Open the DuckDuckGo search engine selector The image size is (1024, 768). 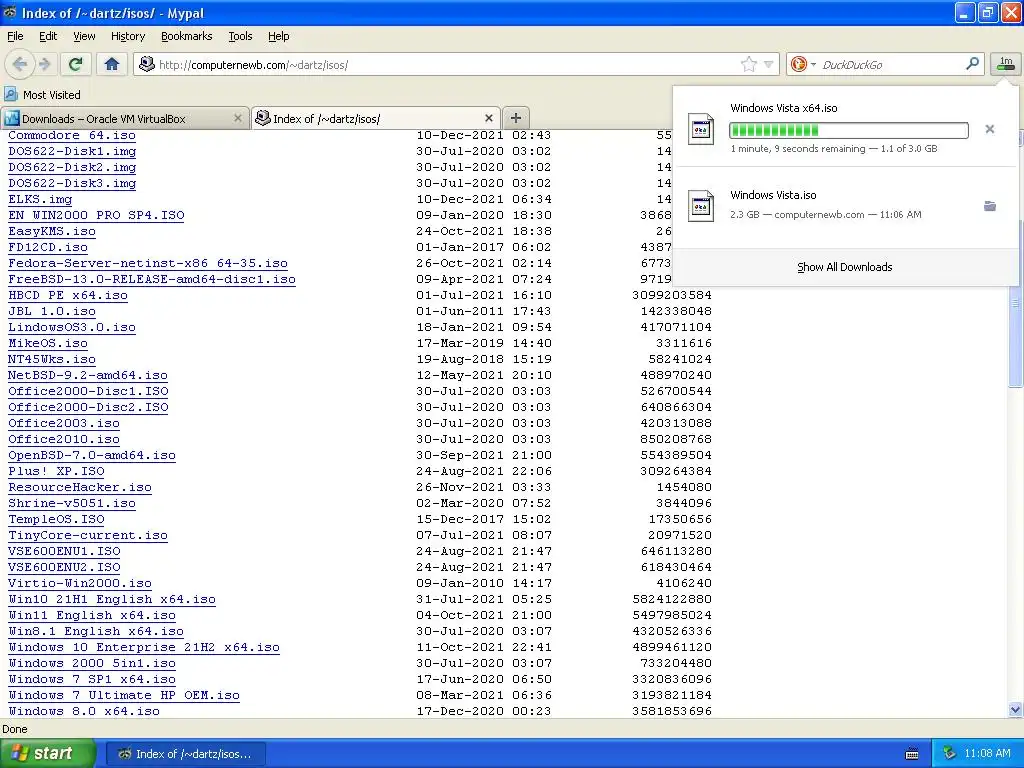(x=803, y=64)
